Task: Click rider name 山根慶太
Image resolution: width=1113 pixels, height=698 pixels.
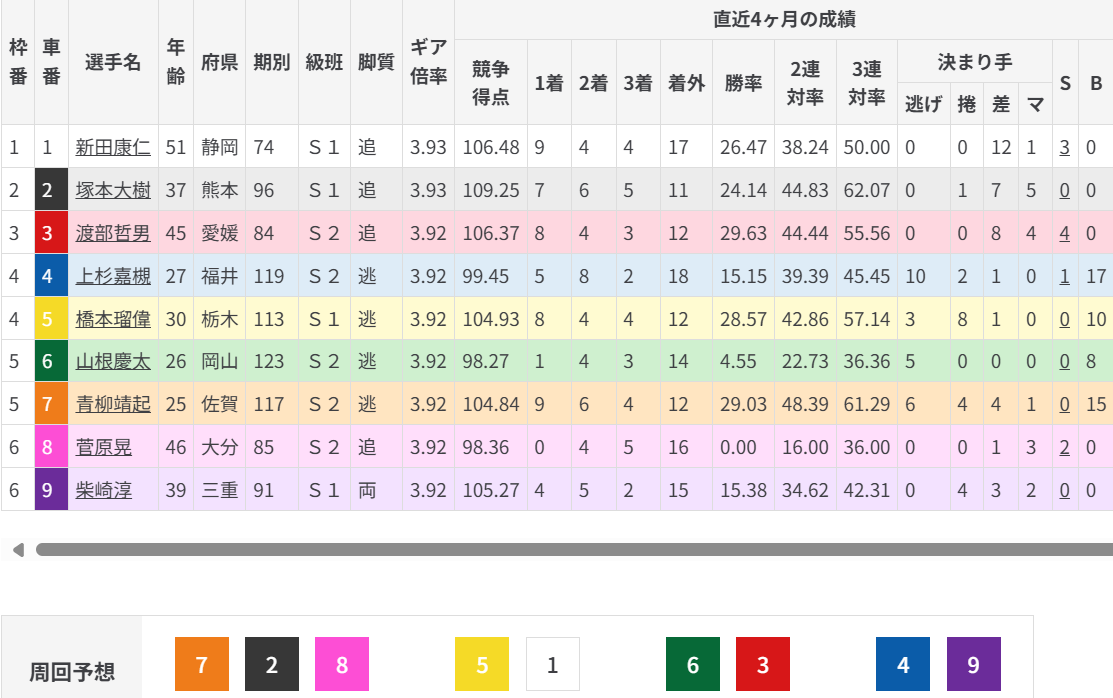Action: point(113,362)
